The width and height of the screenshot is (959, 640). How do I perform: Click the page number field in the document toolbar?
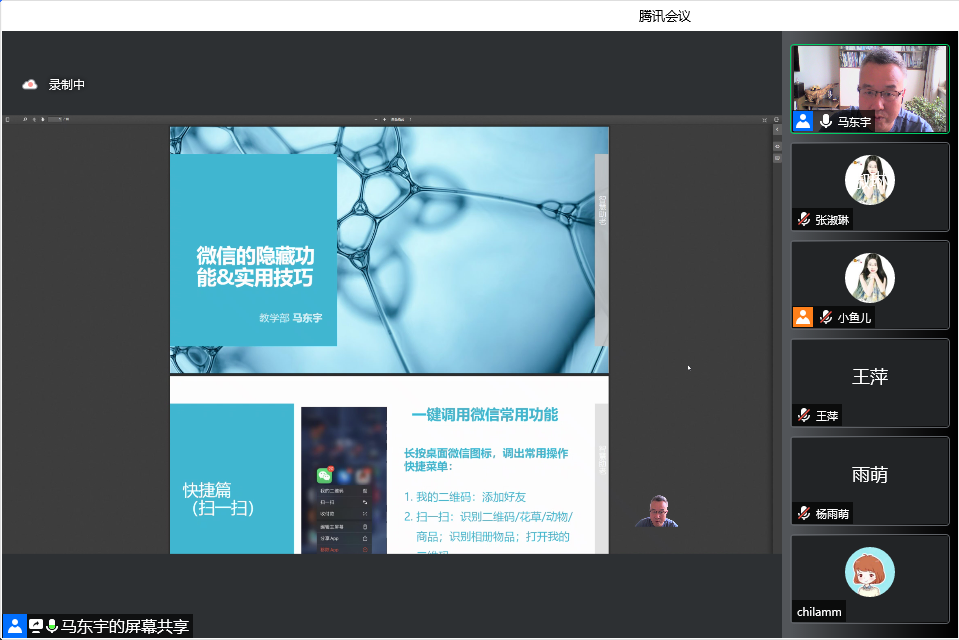coord(55,119)
